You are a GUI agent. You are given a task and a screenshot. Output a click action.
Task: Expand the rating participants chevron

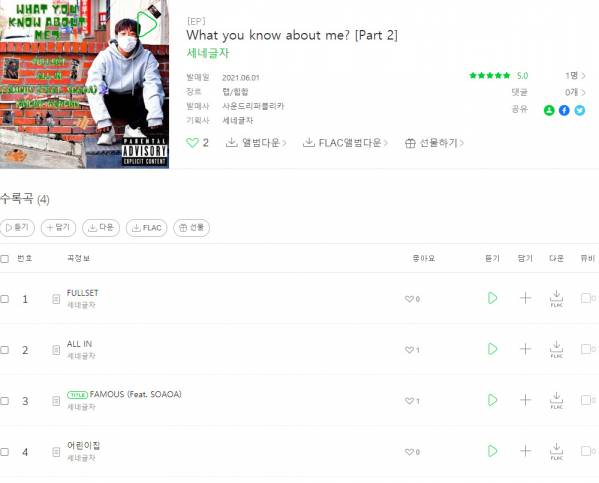tap(583, 76)
